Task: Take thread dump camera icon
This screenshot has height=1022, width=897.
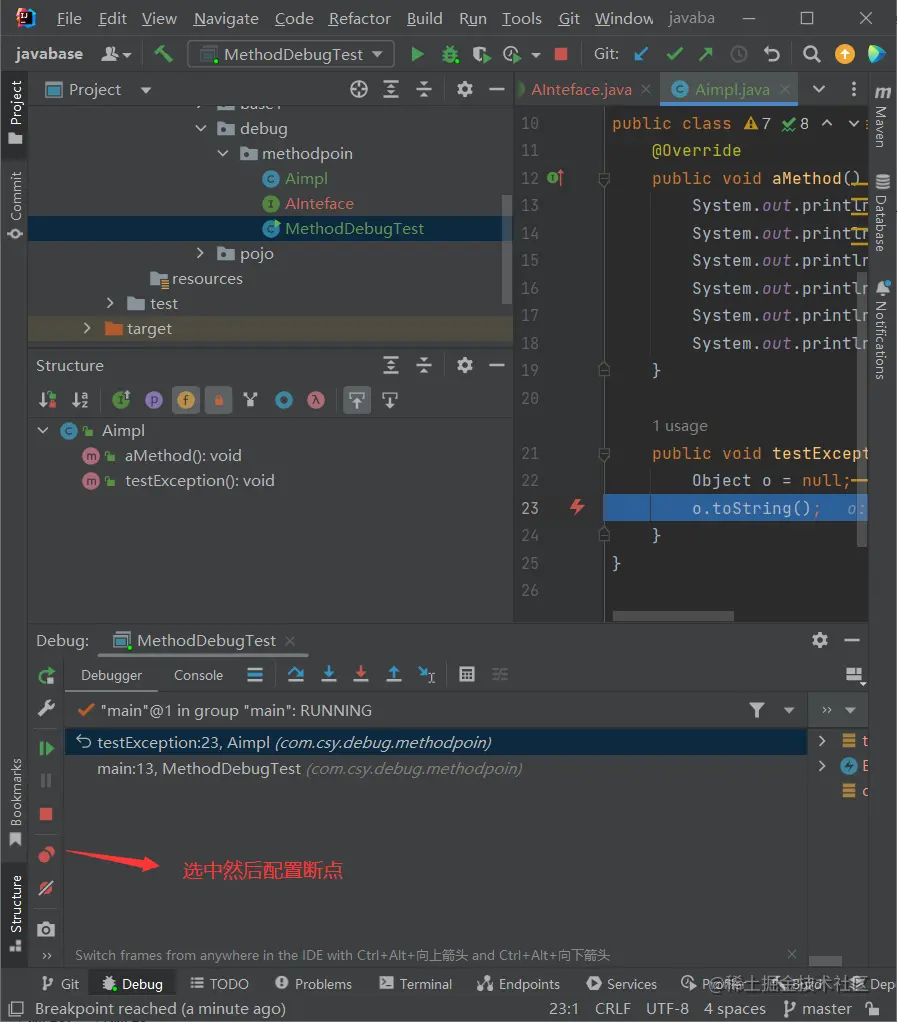Action: tap(46, 929)
